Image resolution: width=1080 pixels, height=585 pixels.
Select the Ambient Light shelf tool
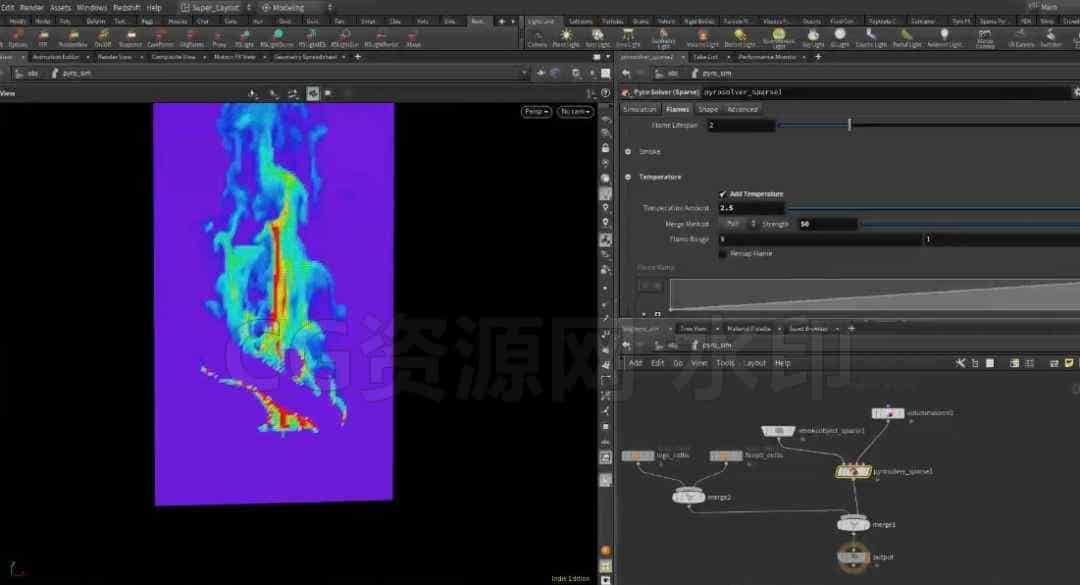(x=944, y=38)
